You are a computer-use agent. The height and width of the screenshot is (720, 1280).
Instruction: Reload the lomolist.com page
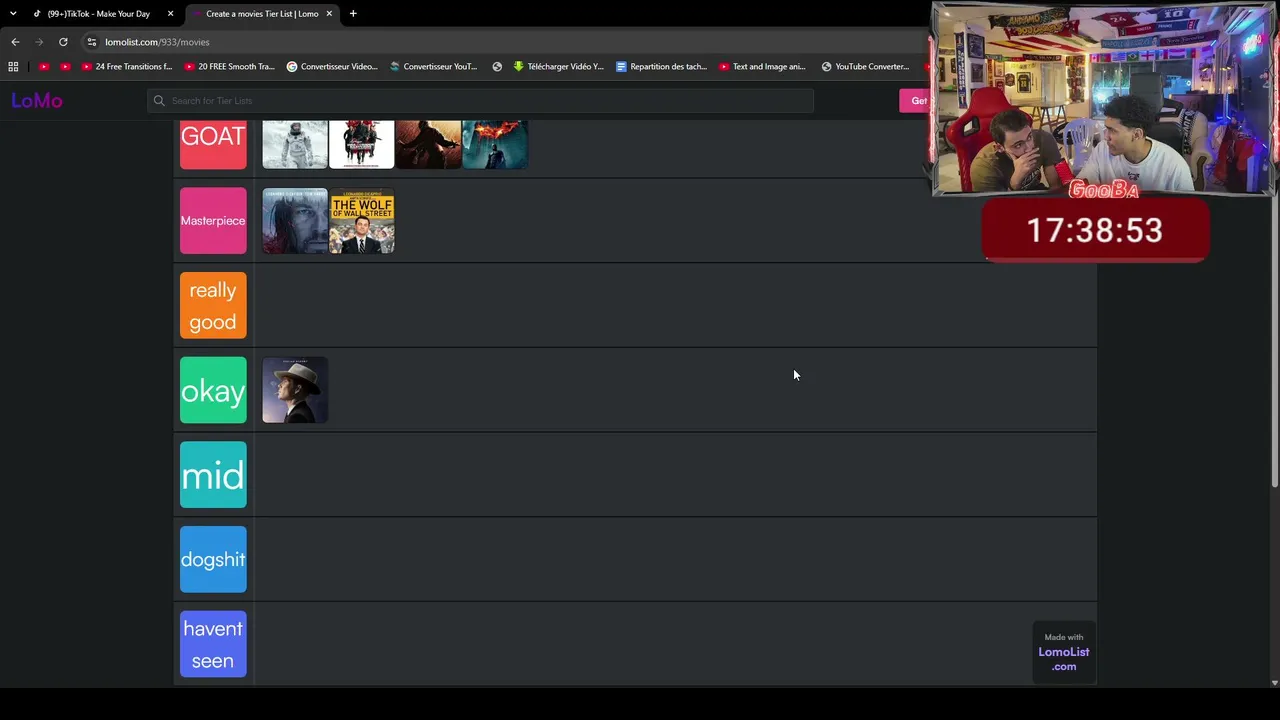tap(63, 42)
